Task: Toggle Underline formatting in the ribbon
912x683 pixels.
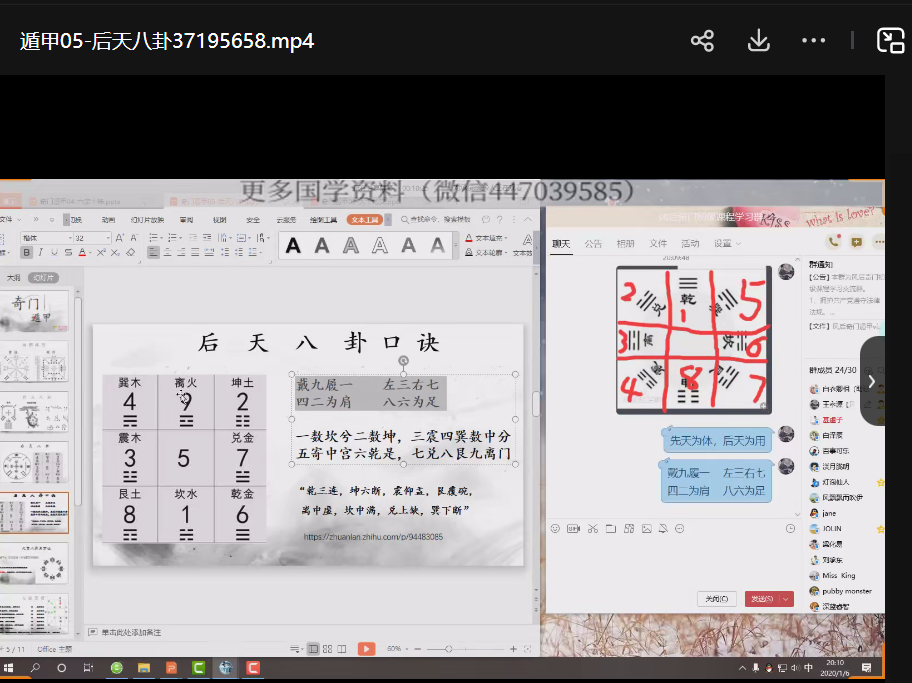Action: (54, 253)
